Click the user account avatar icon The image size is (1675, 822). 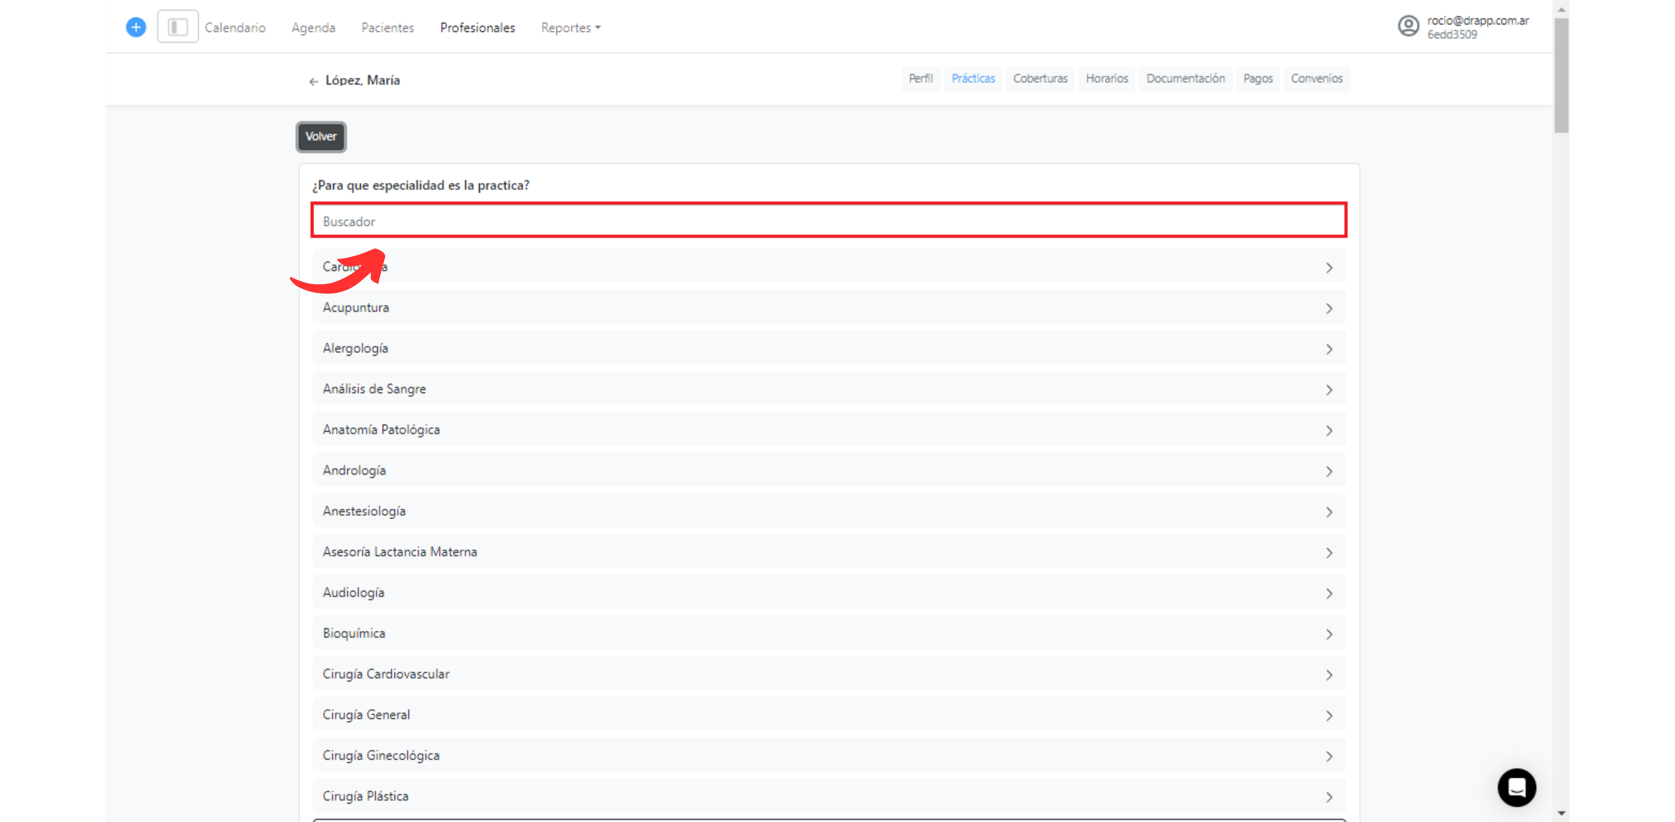point(1408,26)
